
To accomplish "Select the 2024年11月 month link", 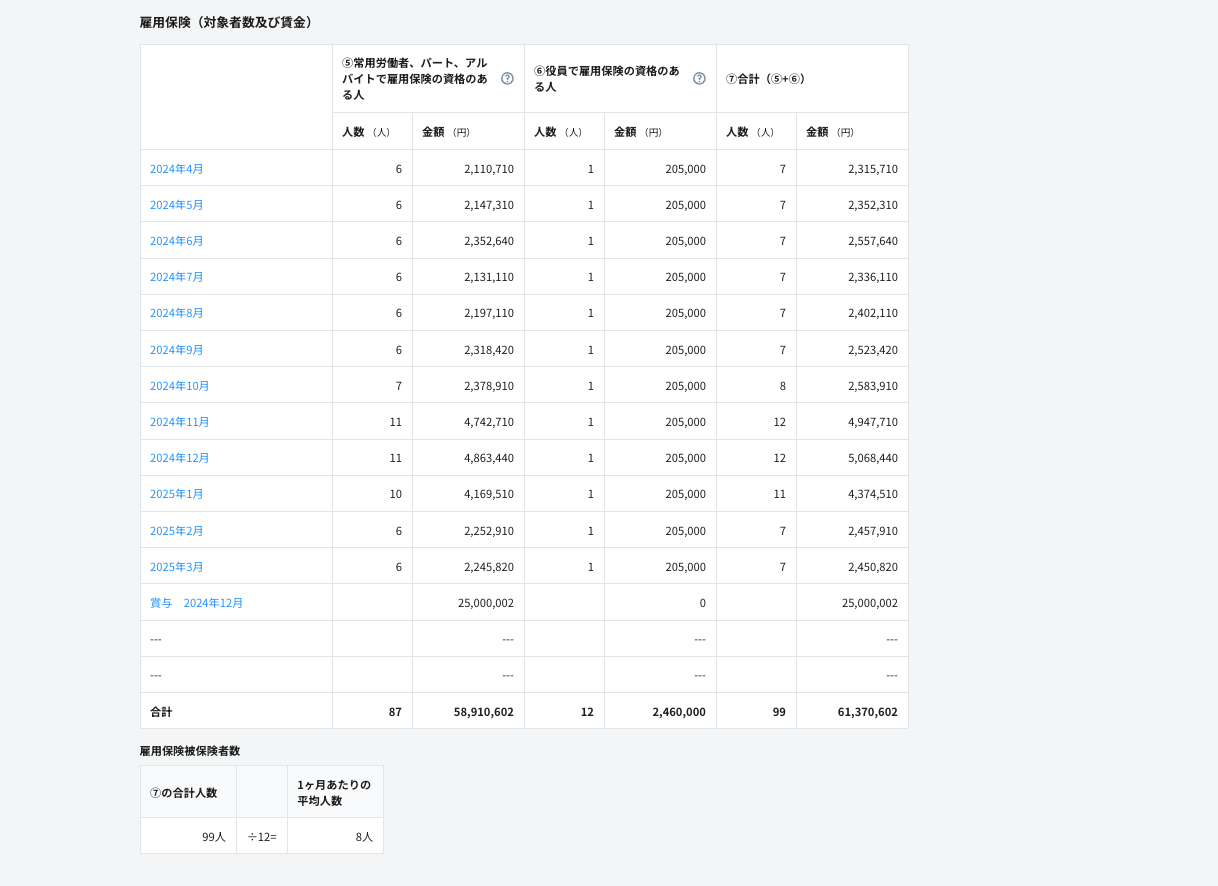I will pyautogui.click(x=180, y=422).
